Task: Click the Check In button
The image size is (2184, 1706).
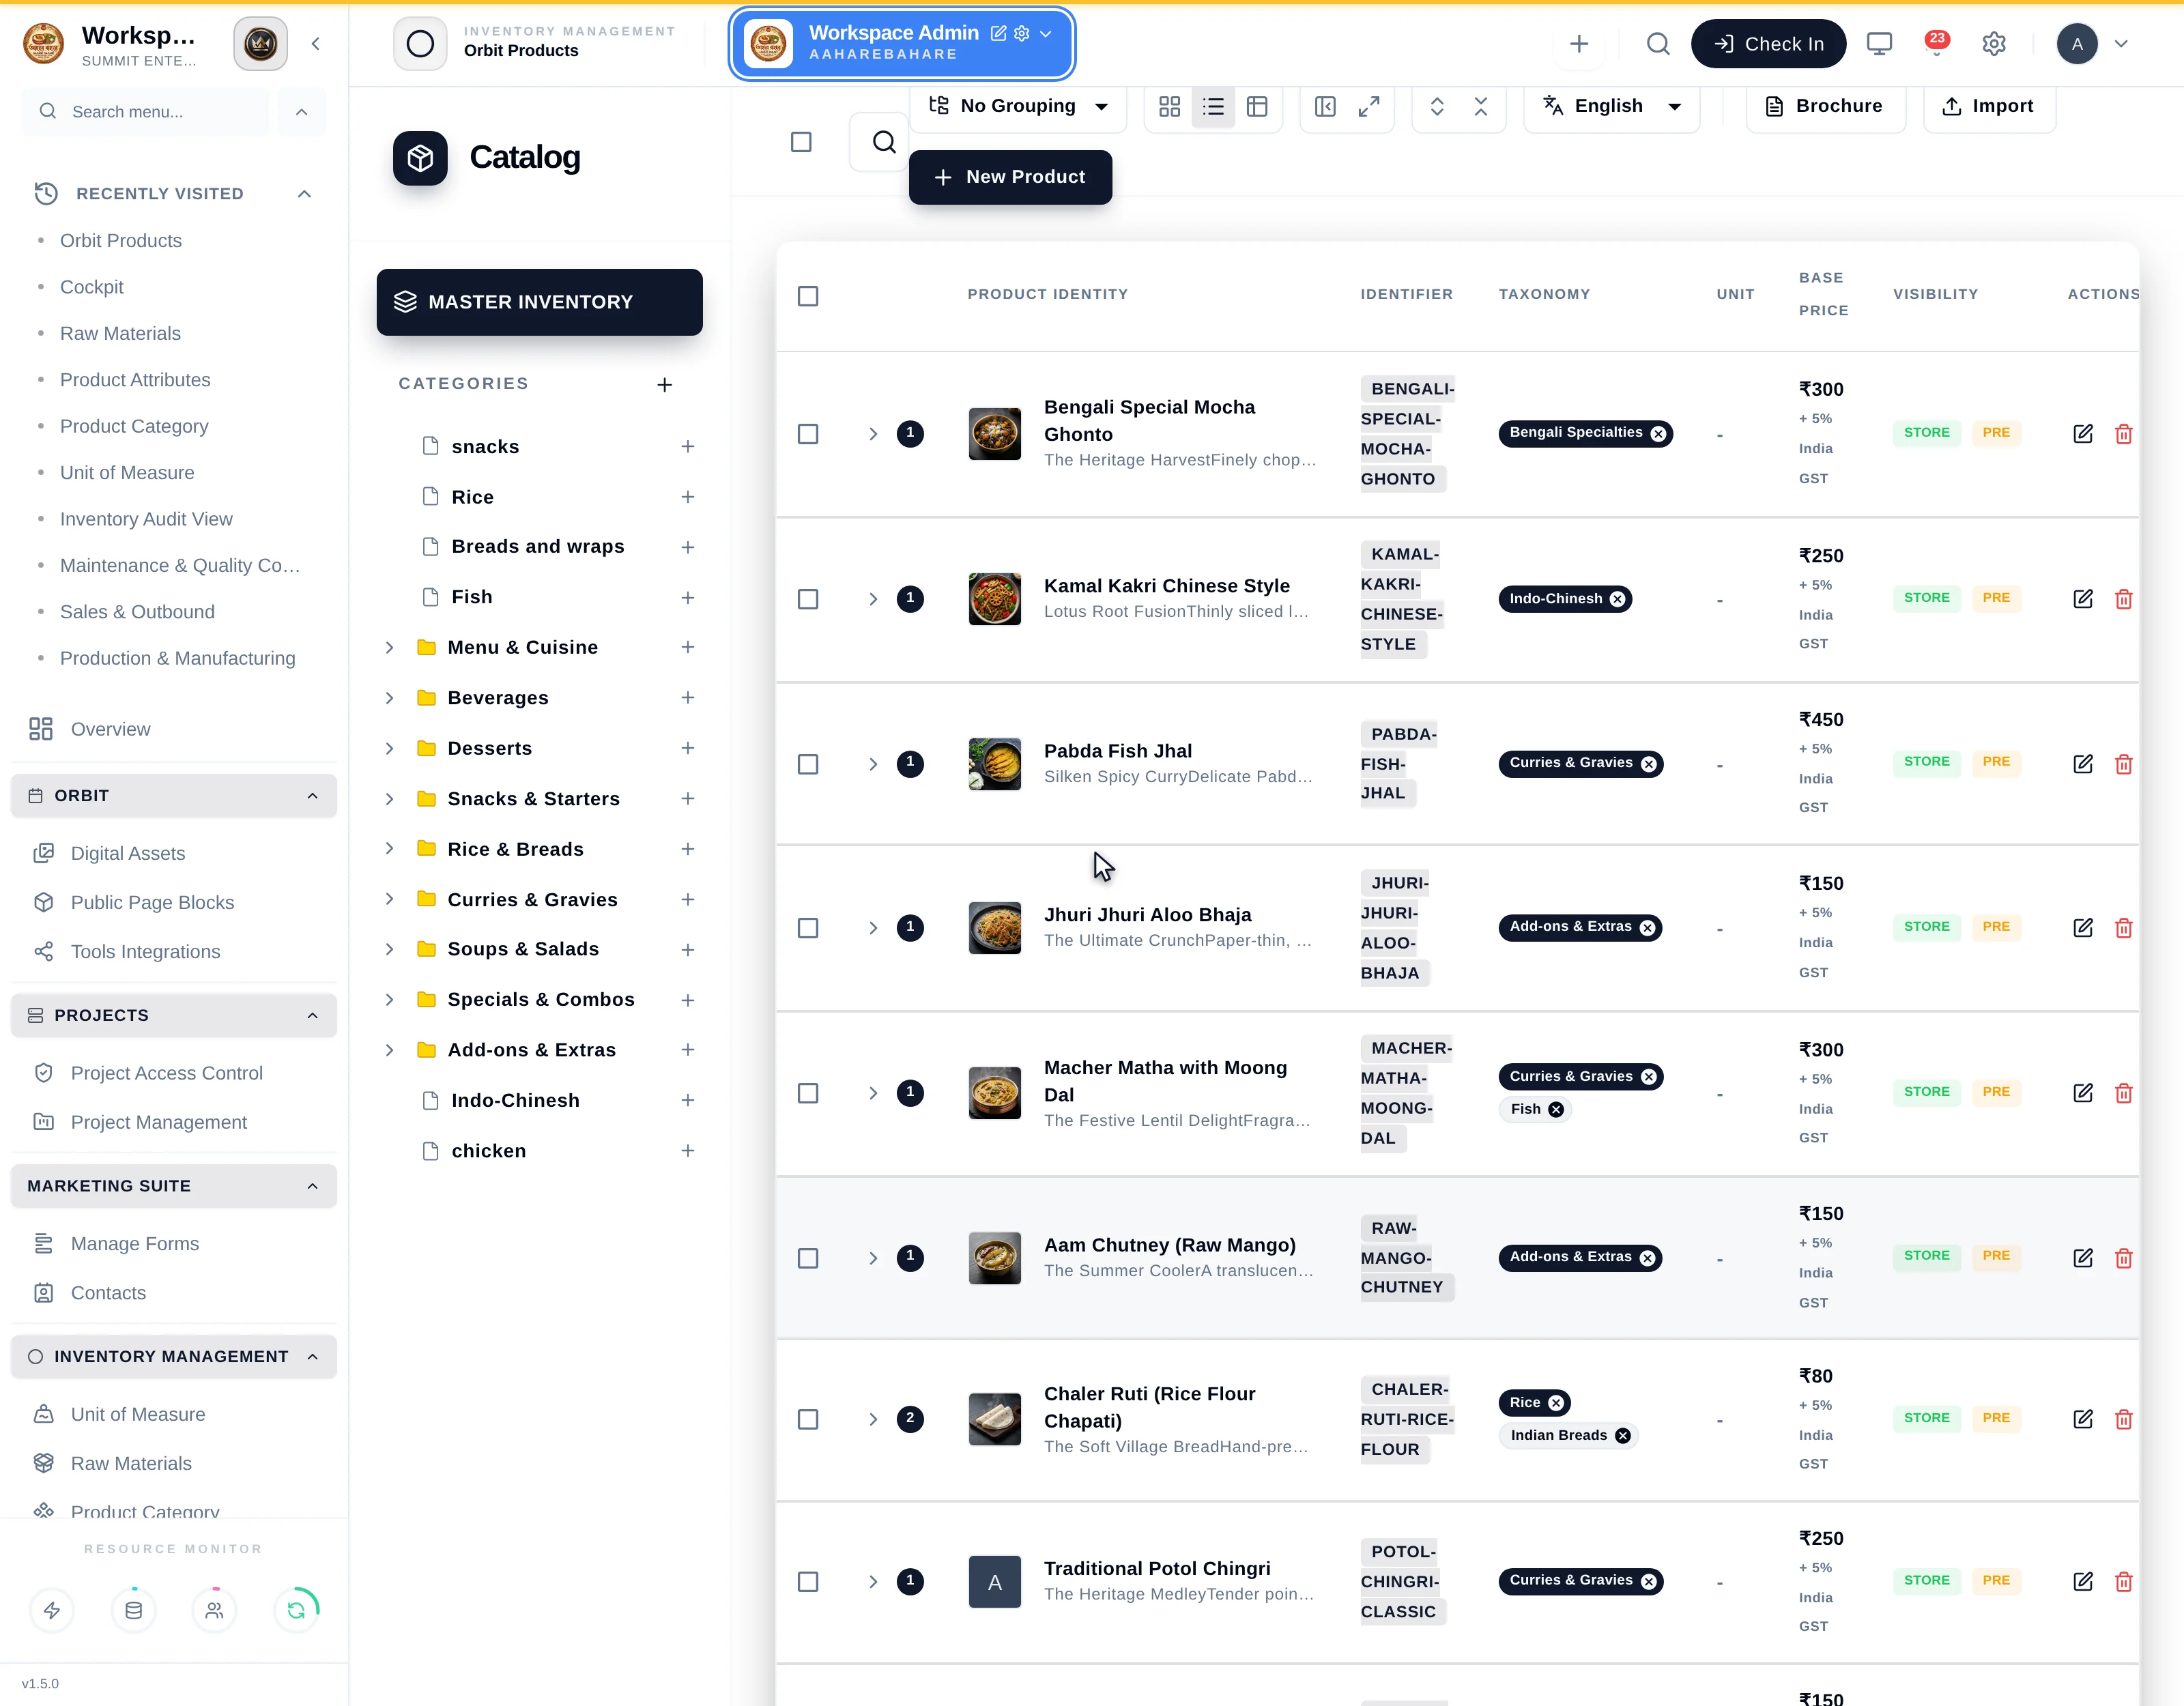Action: pyautogui.click(x=1768, y=44)
